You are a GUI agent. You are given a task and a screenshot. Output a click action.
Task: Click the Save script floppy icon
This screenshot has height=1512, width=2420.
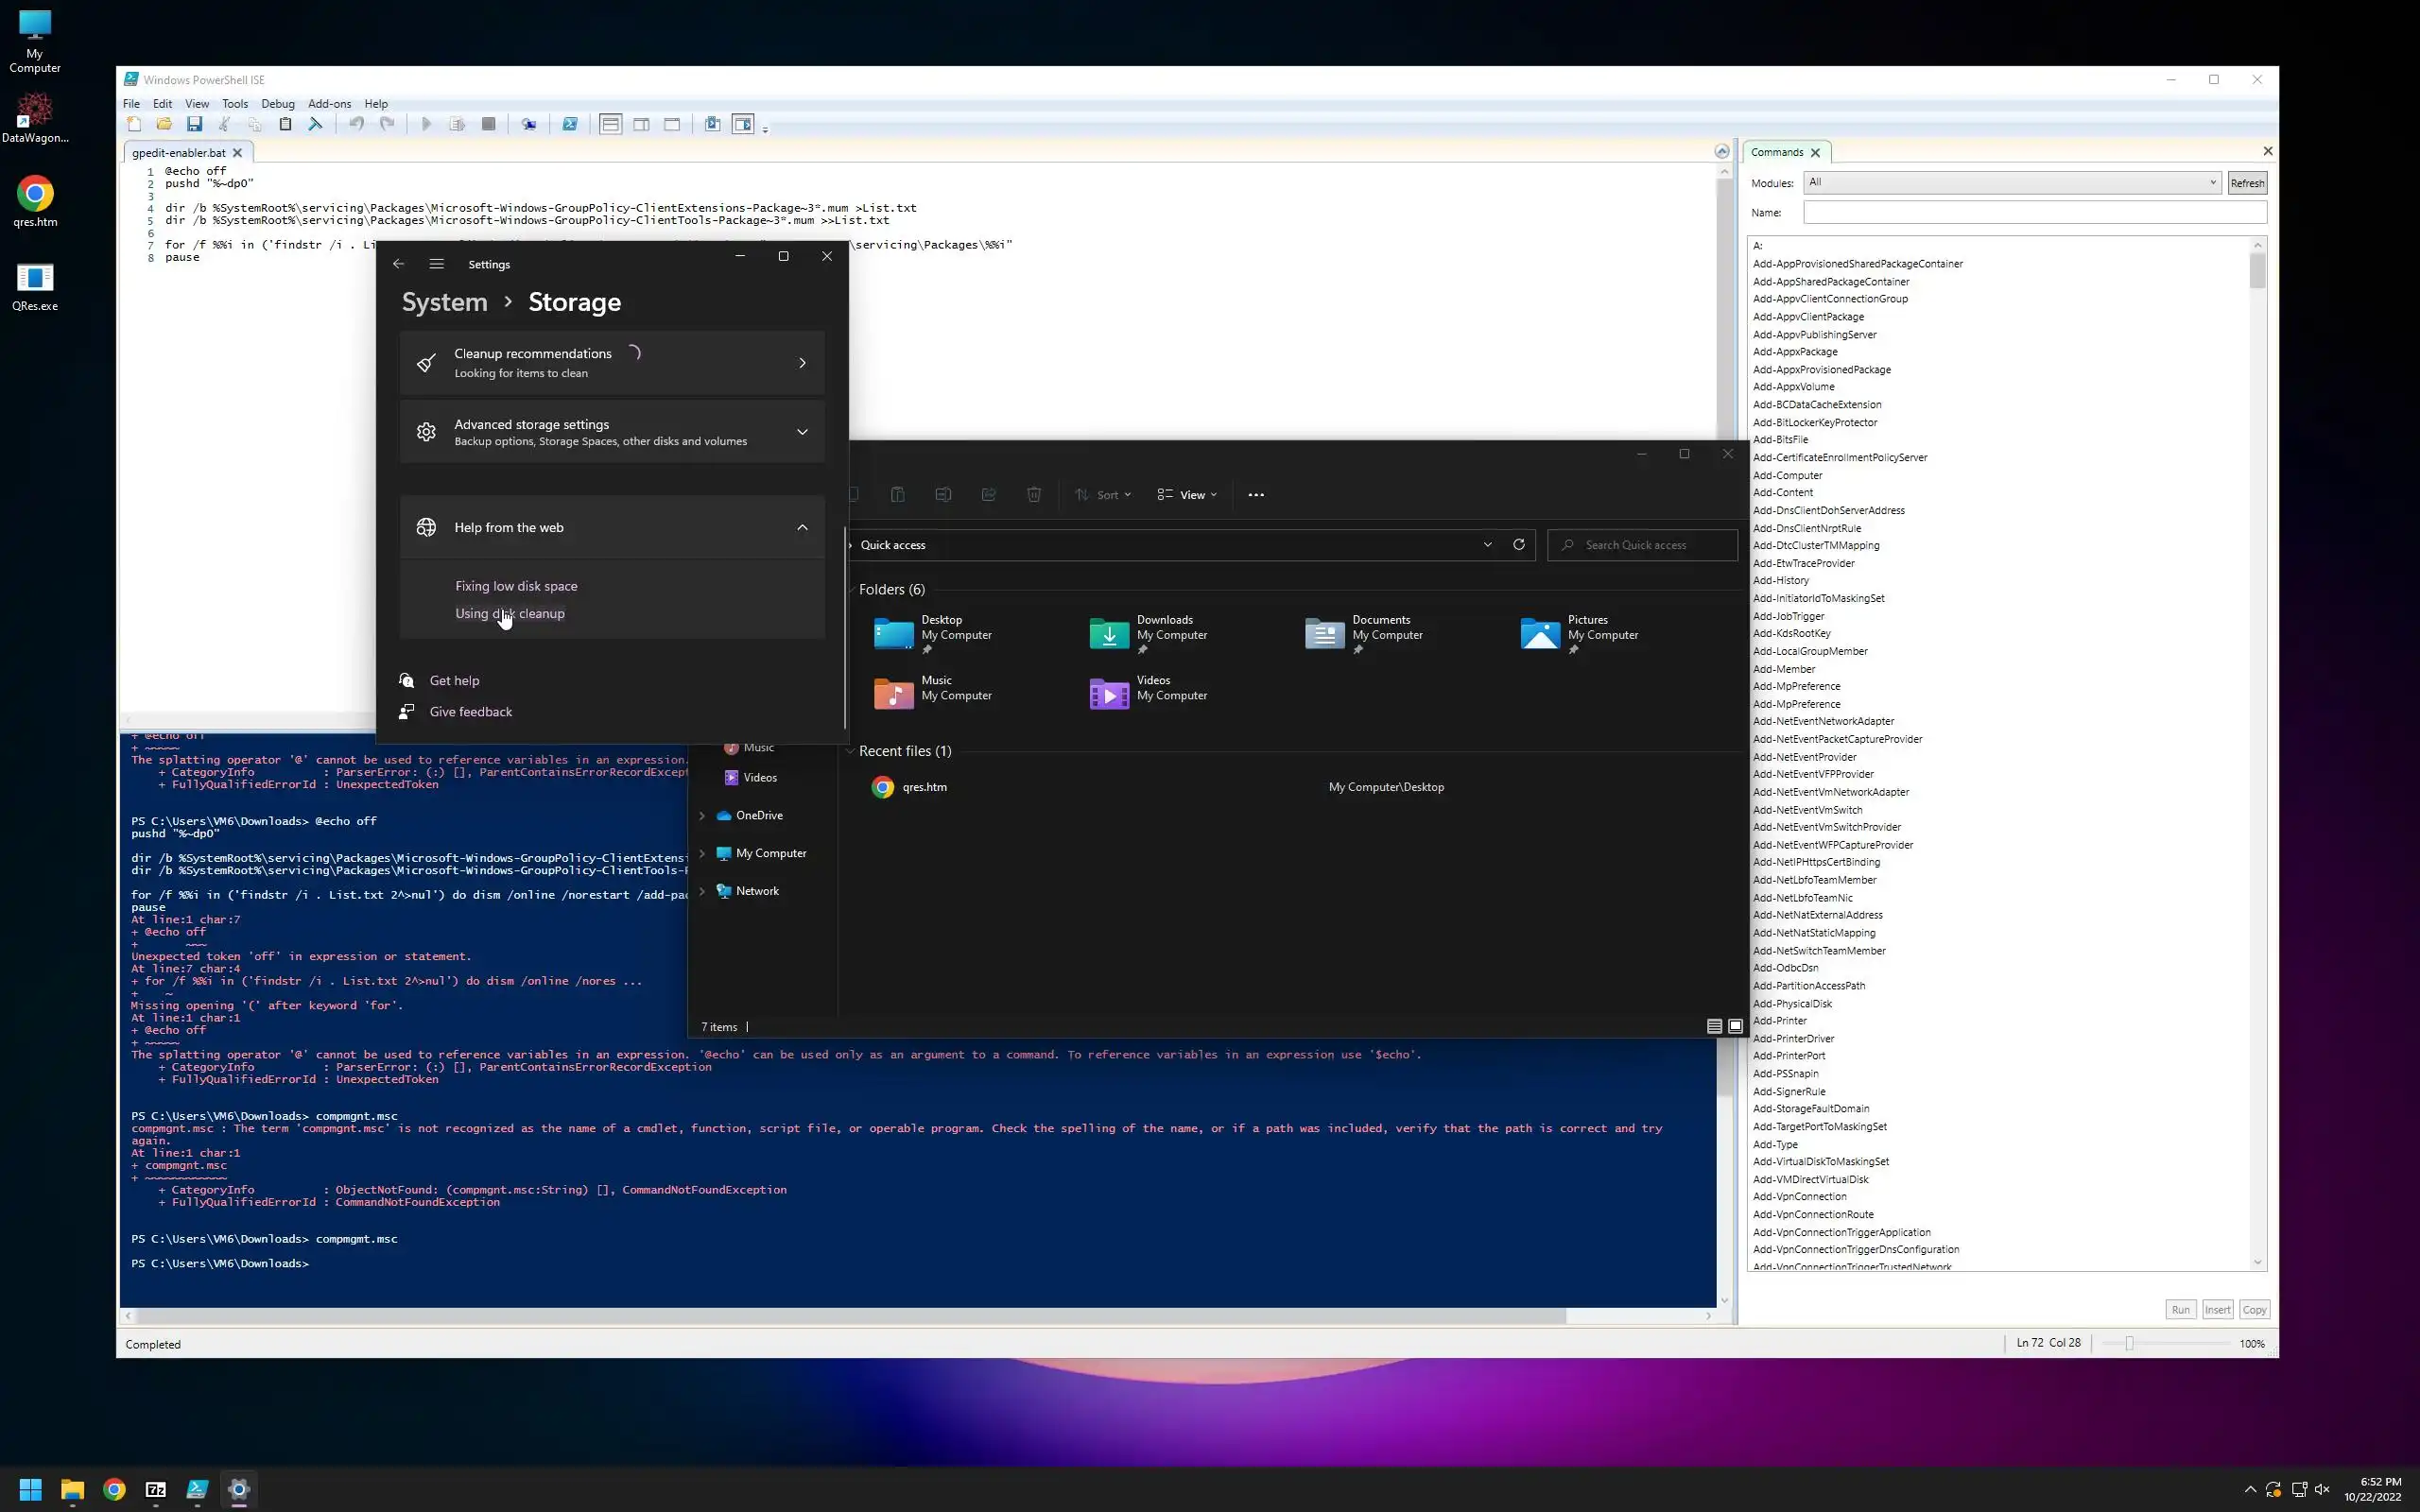tap(194, 124)
